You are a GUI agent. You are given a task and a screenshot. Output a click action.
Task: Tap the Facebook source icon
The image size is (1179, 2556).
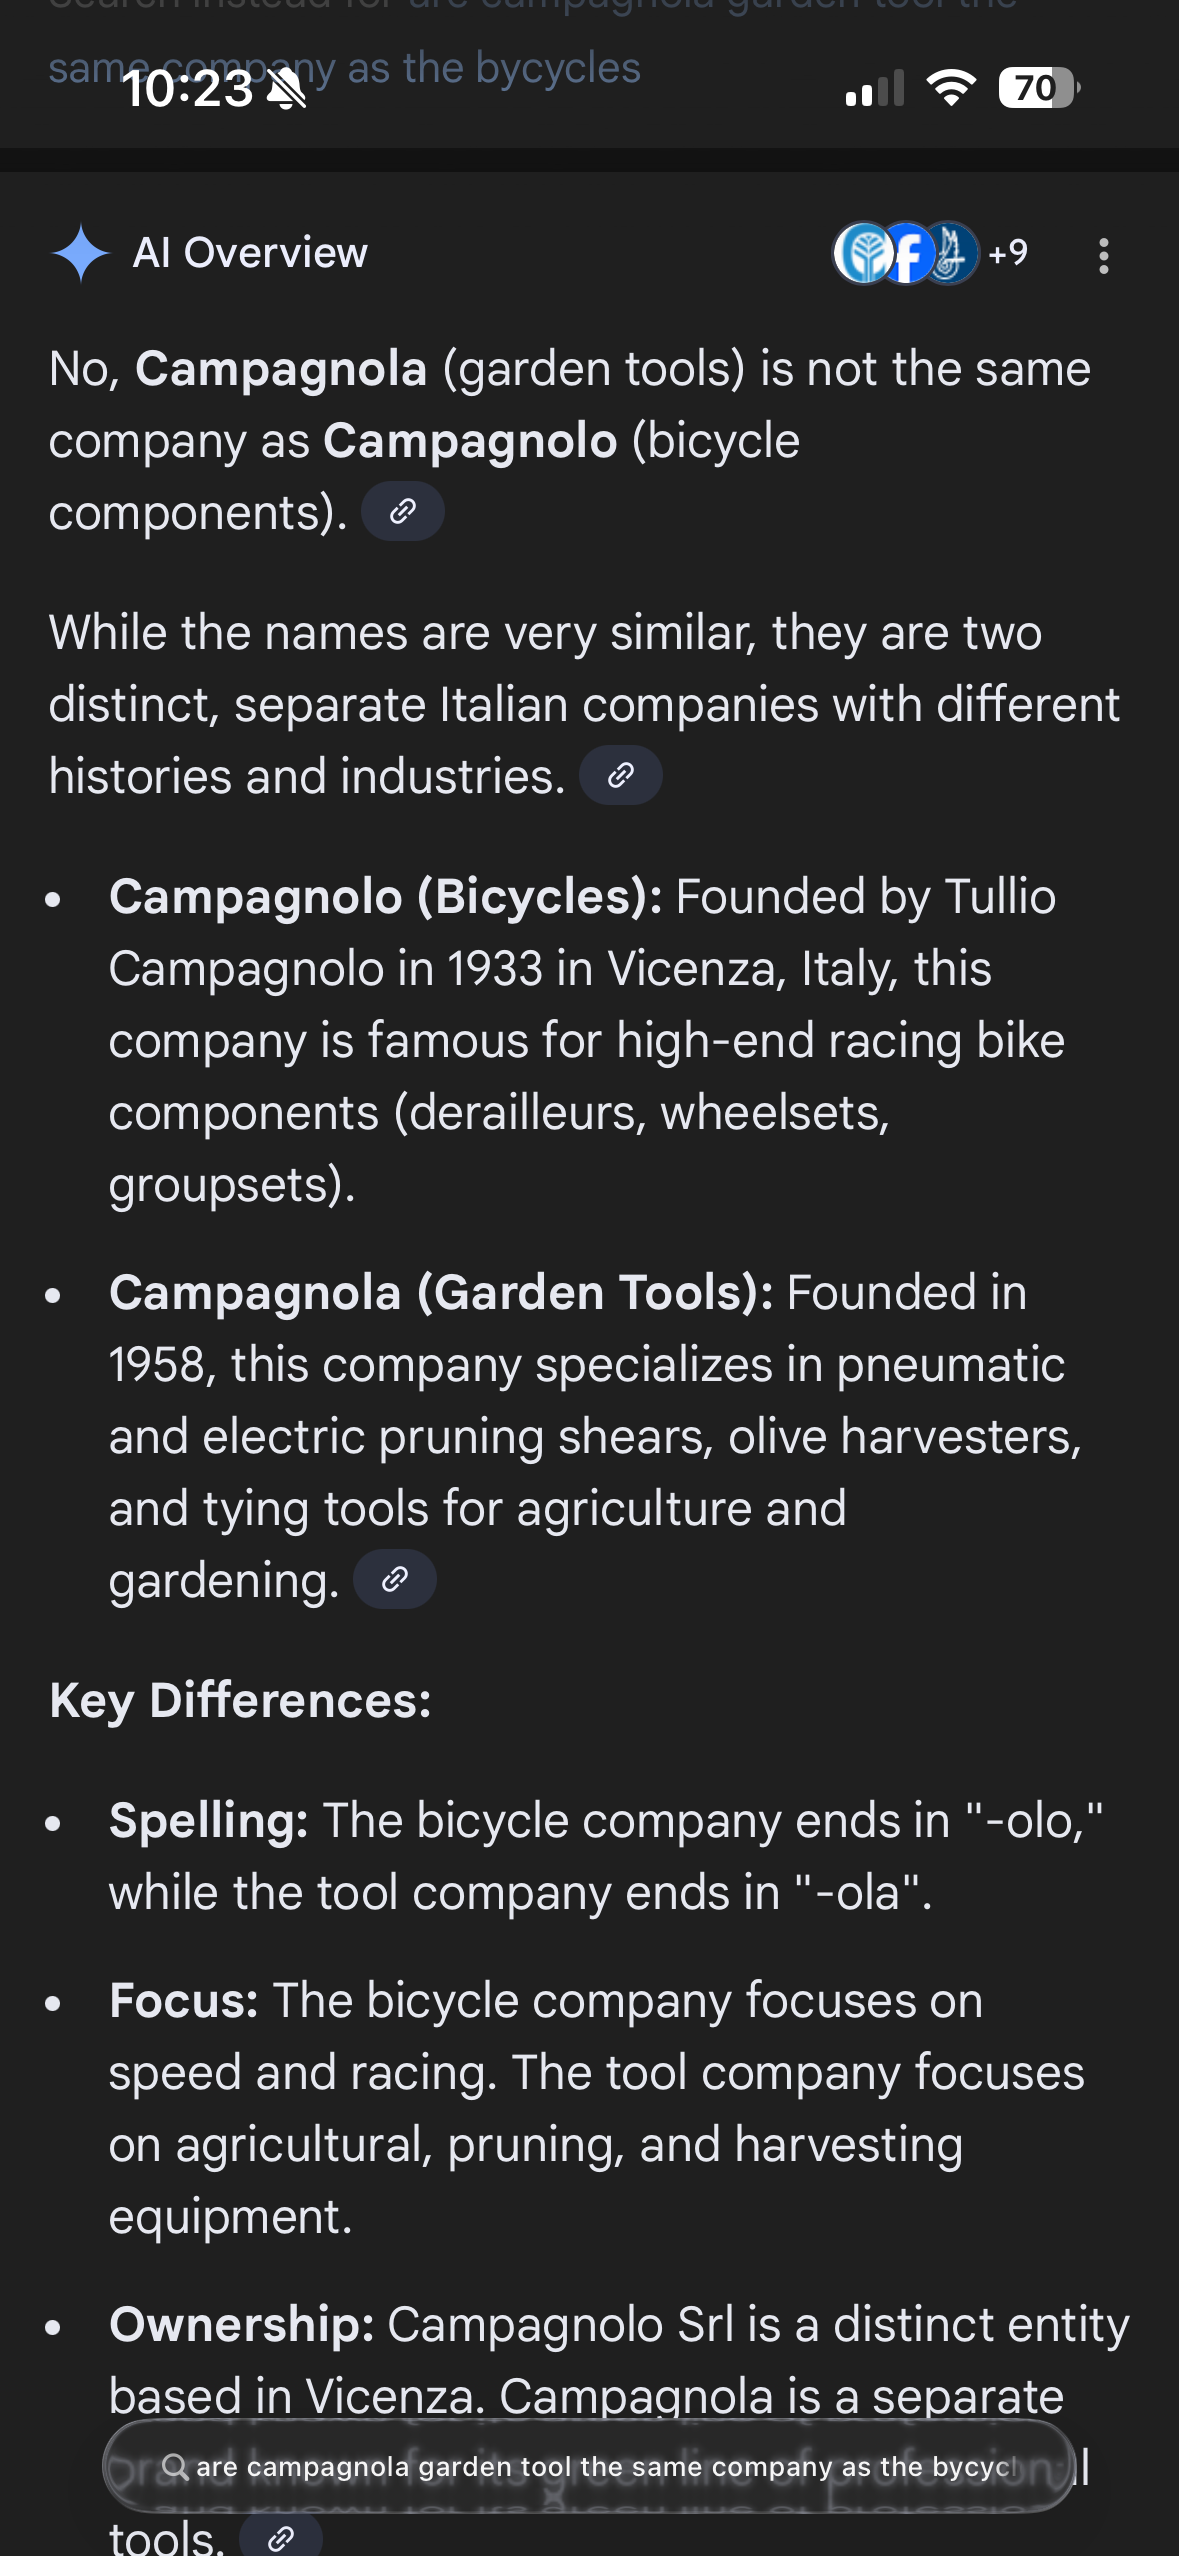[x=906, y=254]
